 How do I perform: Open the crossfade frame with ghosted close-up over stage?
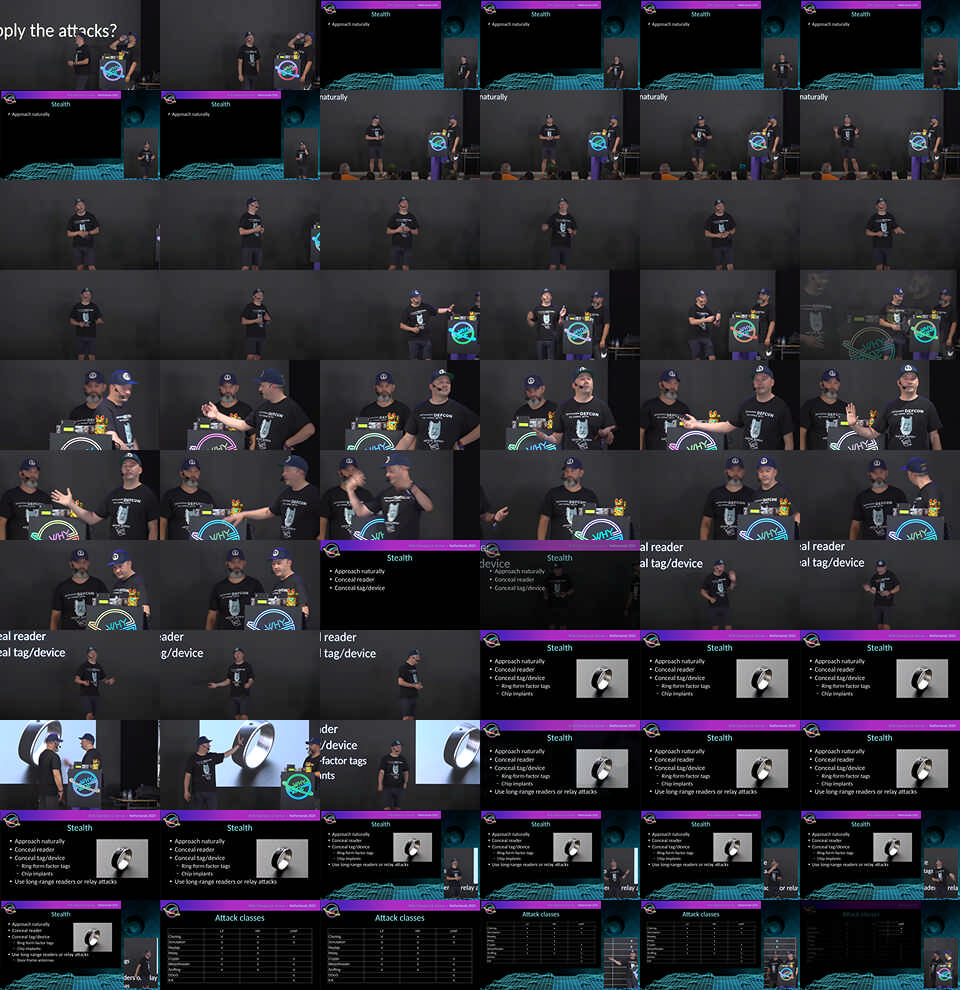pos(880,315)
